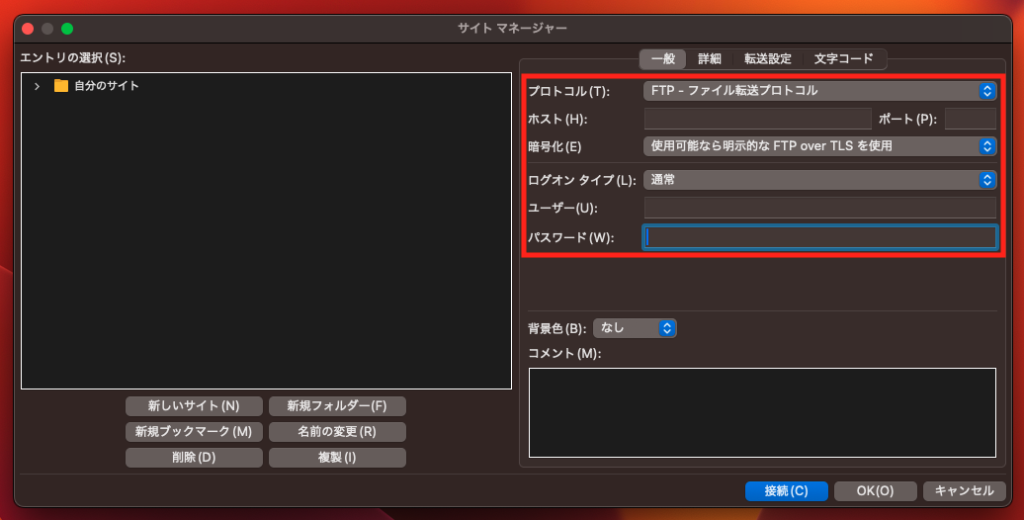Click the ポート input field

click(x=969, y=119)
